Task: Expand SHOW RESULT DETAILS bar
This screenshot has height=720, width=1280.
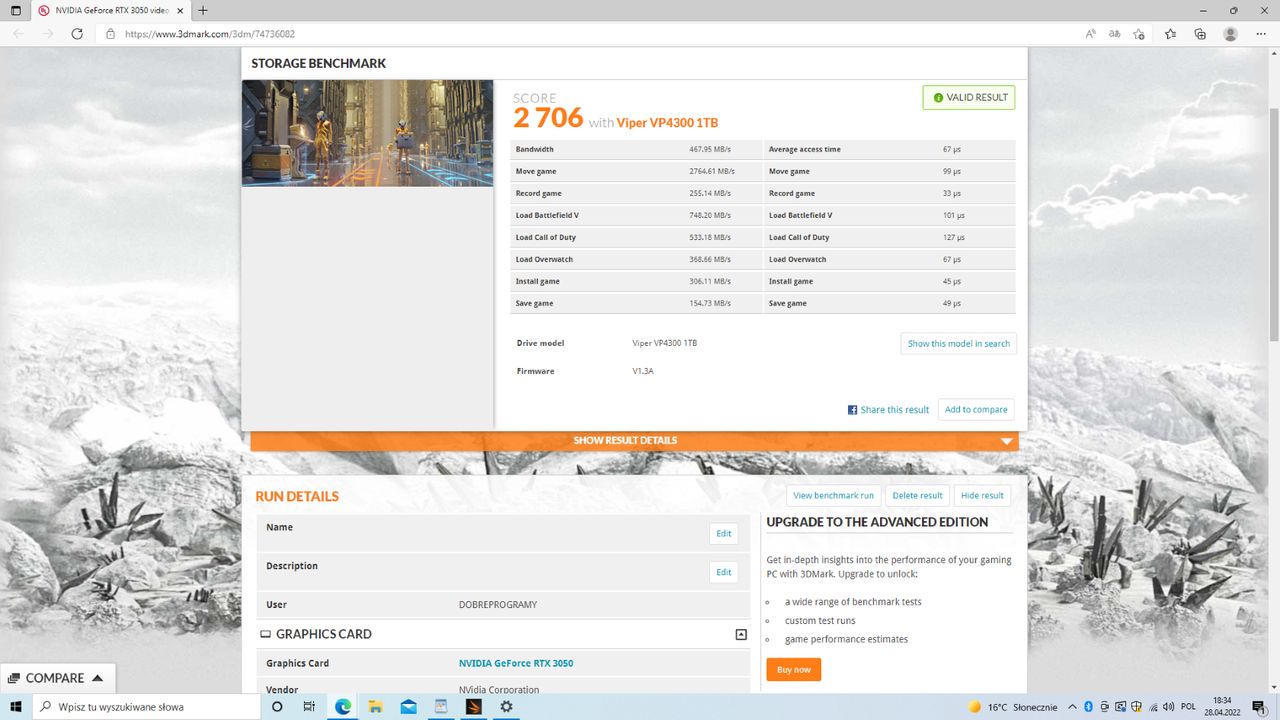Action: [634, 440]
